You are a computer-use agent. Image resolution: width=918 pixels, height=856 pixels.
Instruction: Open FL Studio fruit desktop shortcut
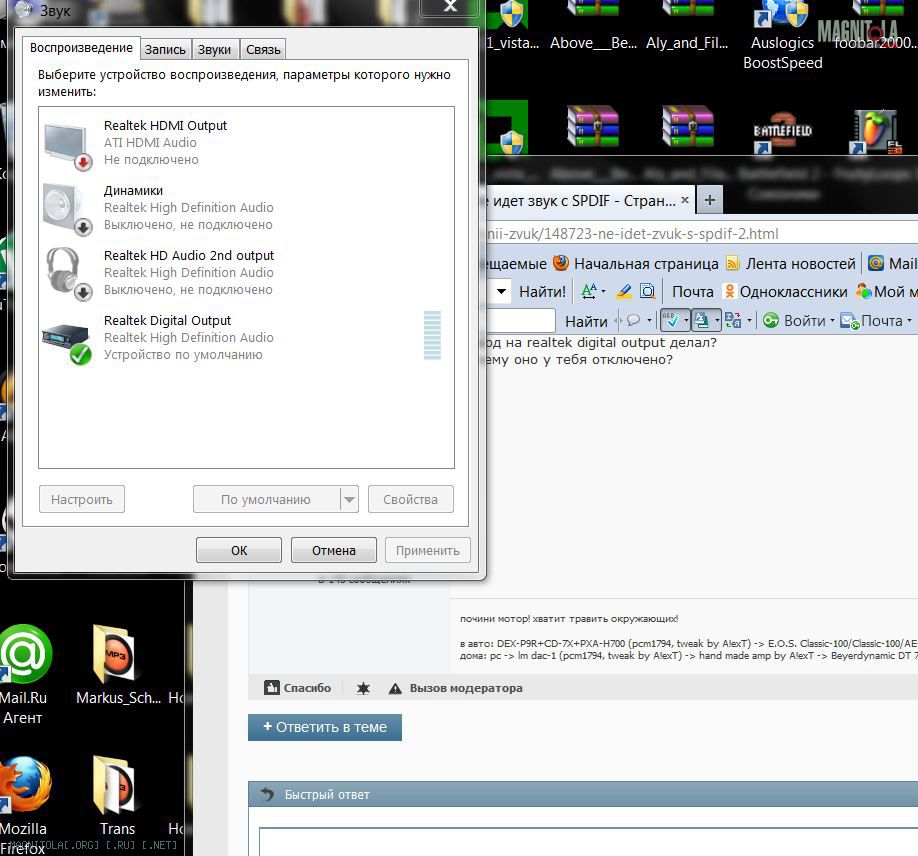(876, 131)
